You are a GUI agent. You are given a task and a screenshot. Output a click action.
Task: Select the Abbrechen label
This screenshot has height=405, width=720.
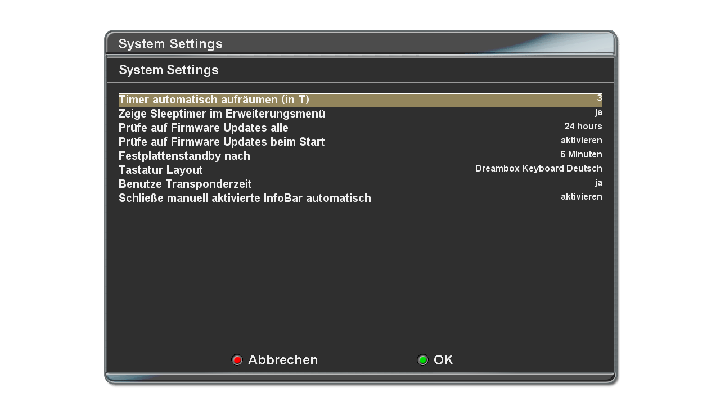coord(283,360)
